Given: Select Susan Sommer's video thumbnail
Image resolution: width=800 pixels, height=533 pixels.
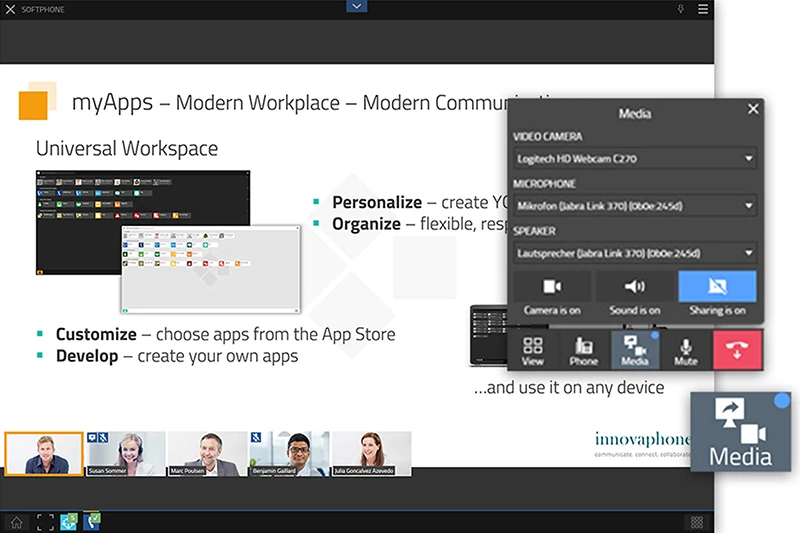Looking at the screenshot, I should [x=126, y=453].
